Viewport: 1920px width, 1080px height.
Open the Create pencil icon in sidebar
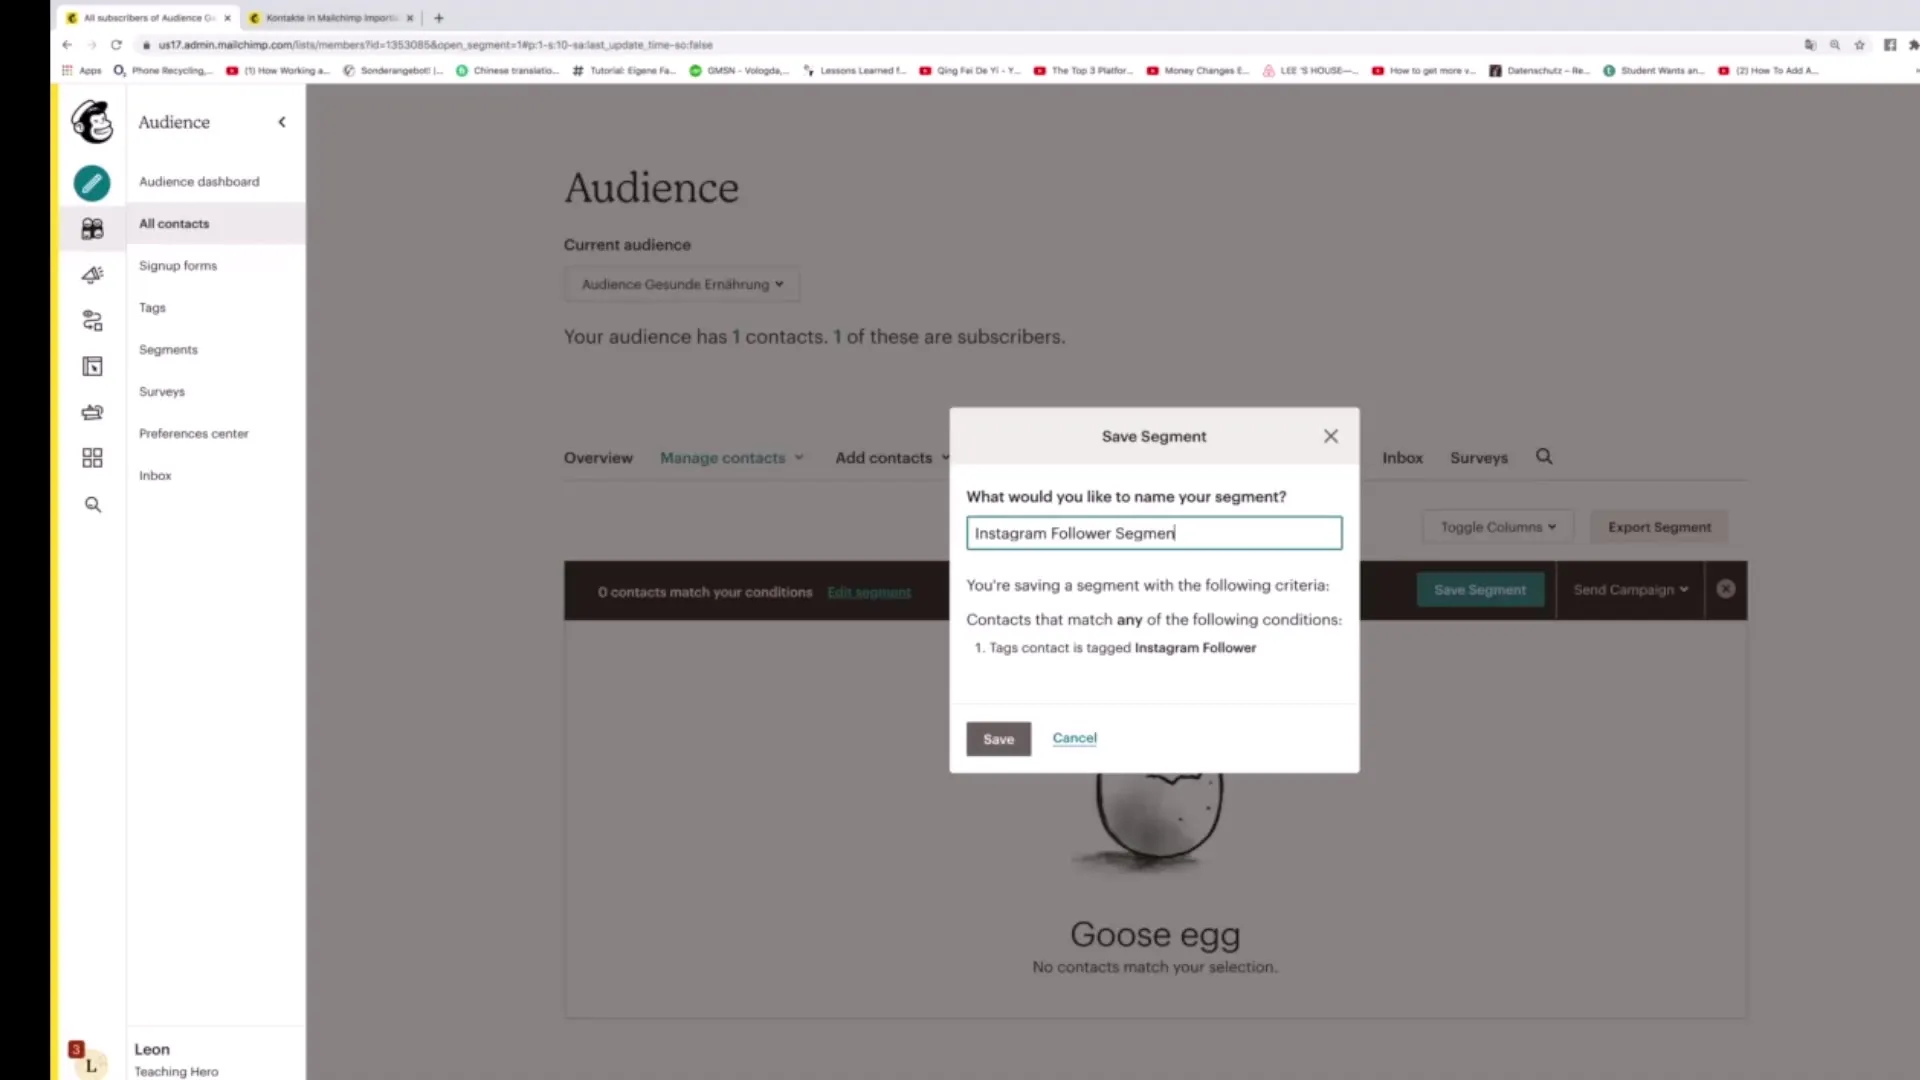(92, 183)
